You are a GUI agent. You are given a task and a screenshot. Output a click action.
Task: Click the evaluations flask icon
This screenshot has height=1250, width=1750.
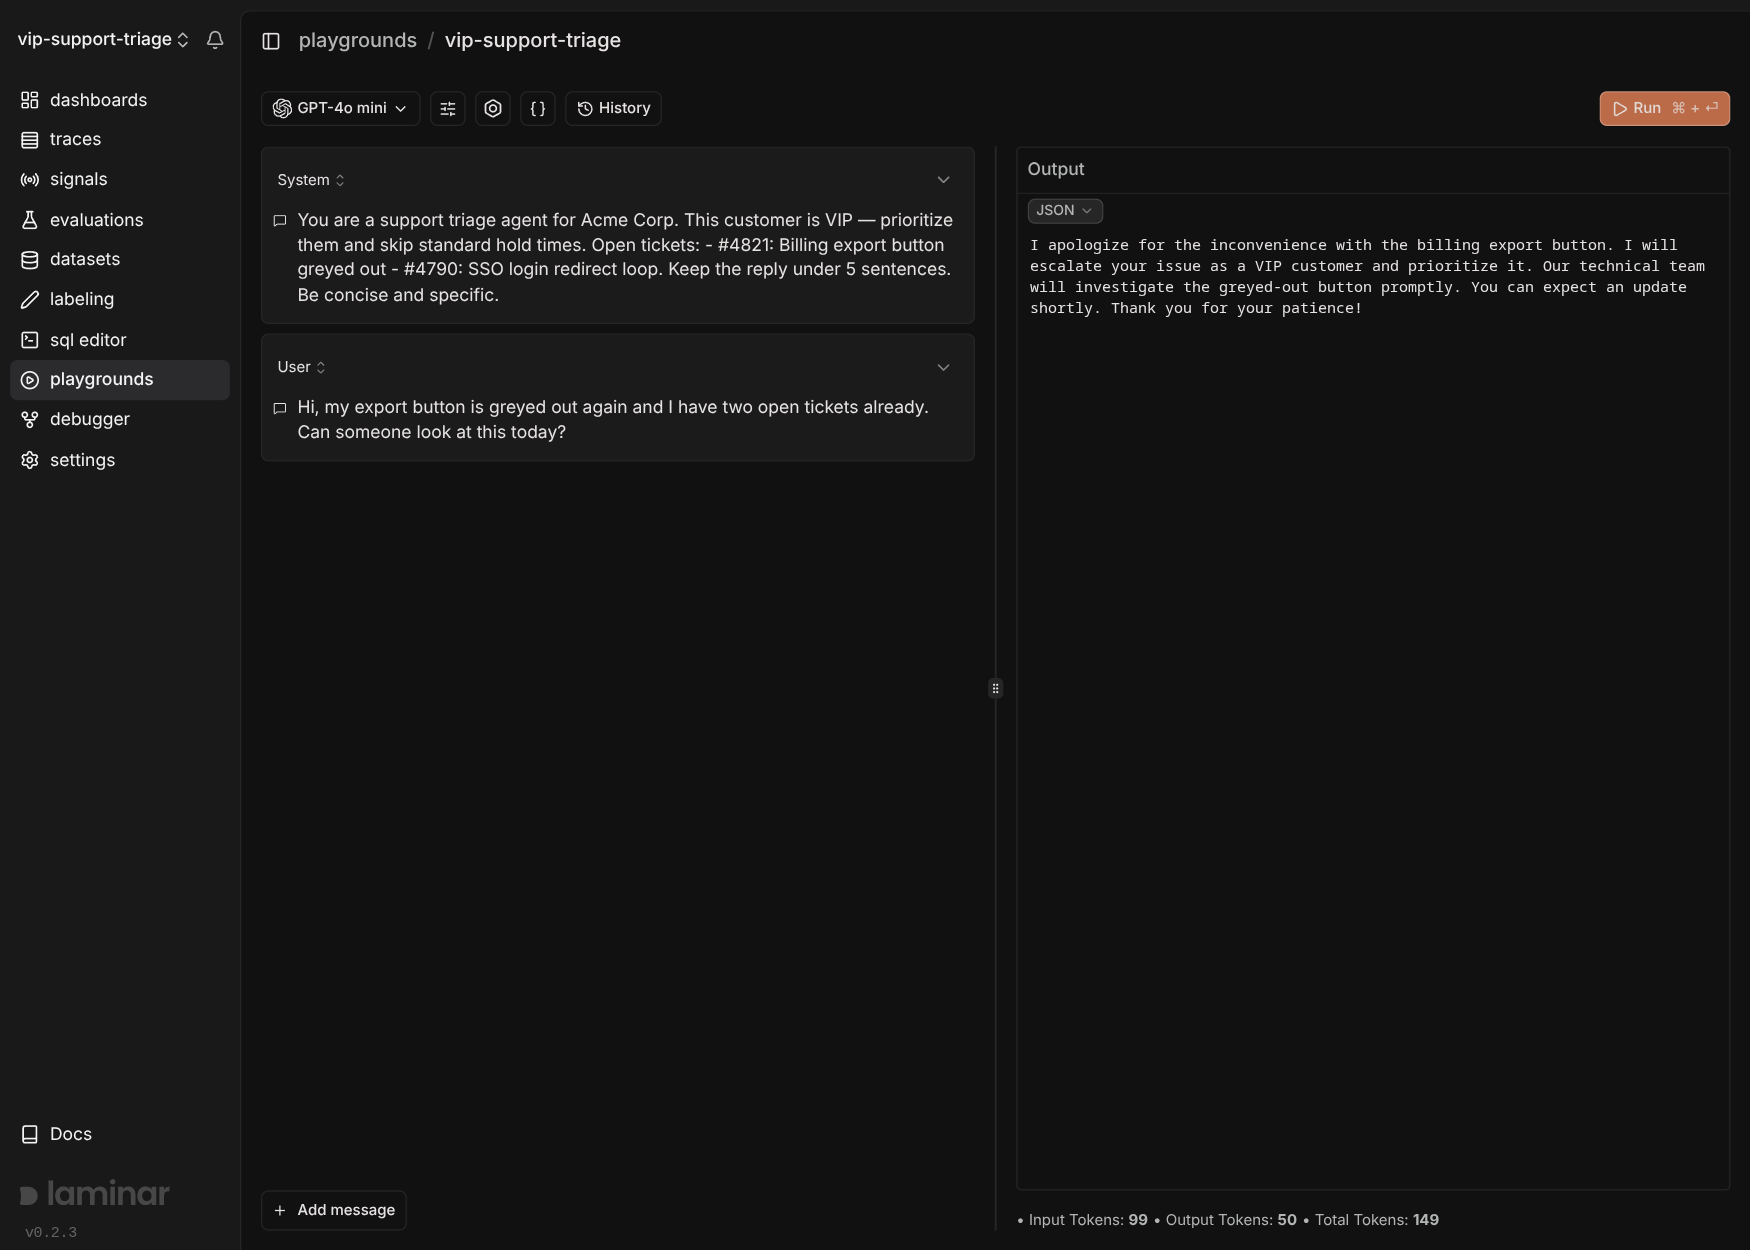pyautogui.click(x=30, y=220)
